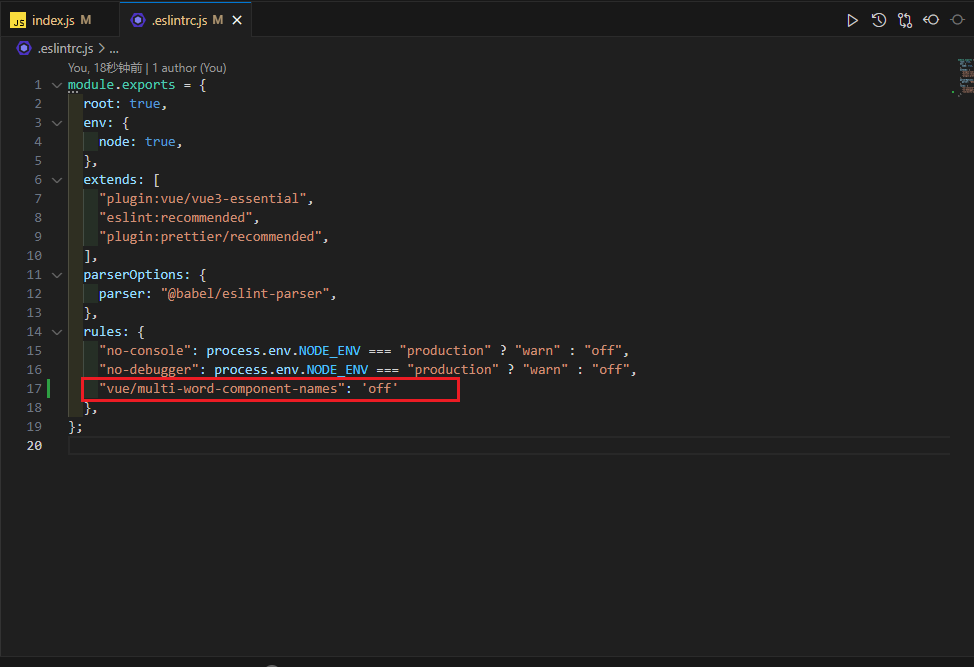Click line number 9 in gutter
This screenshot has width=974, height=667.
[38, 237]
